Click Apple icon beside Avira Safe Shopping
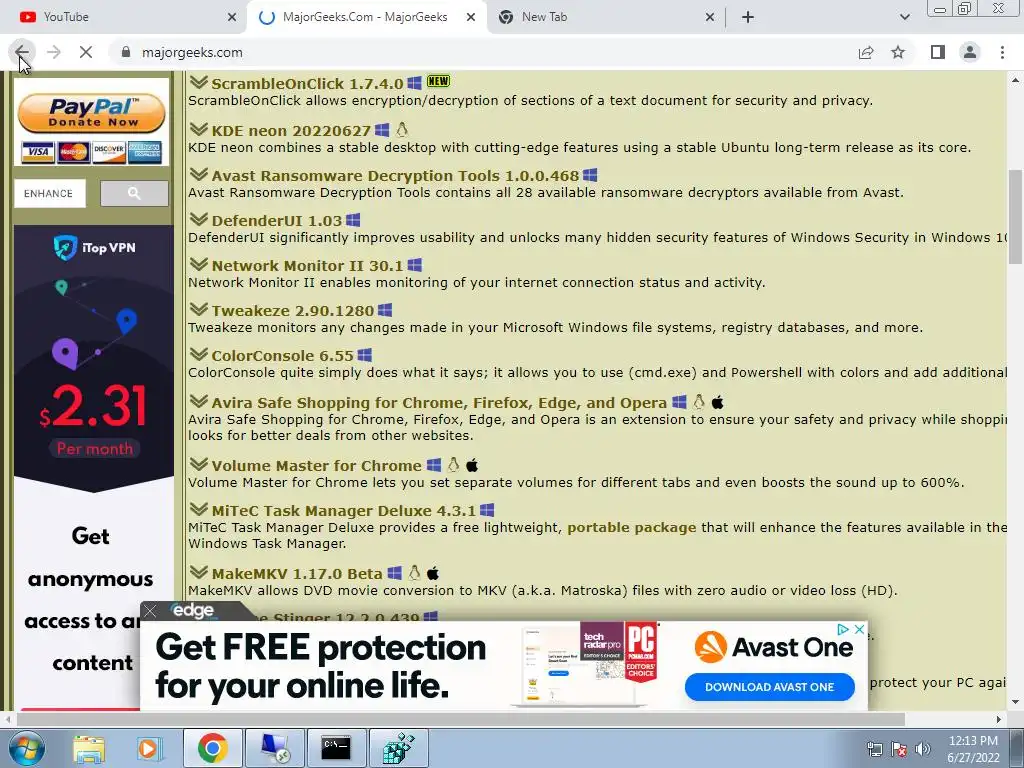 pyautogui.click(x=718, y=402)
